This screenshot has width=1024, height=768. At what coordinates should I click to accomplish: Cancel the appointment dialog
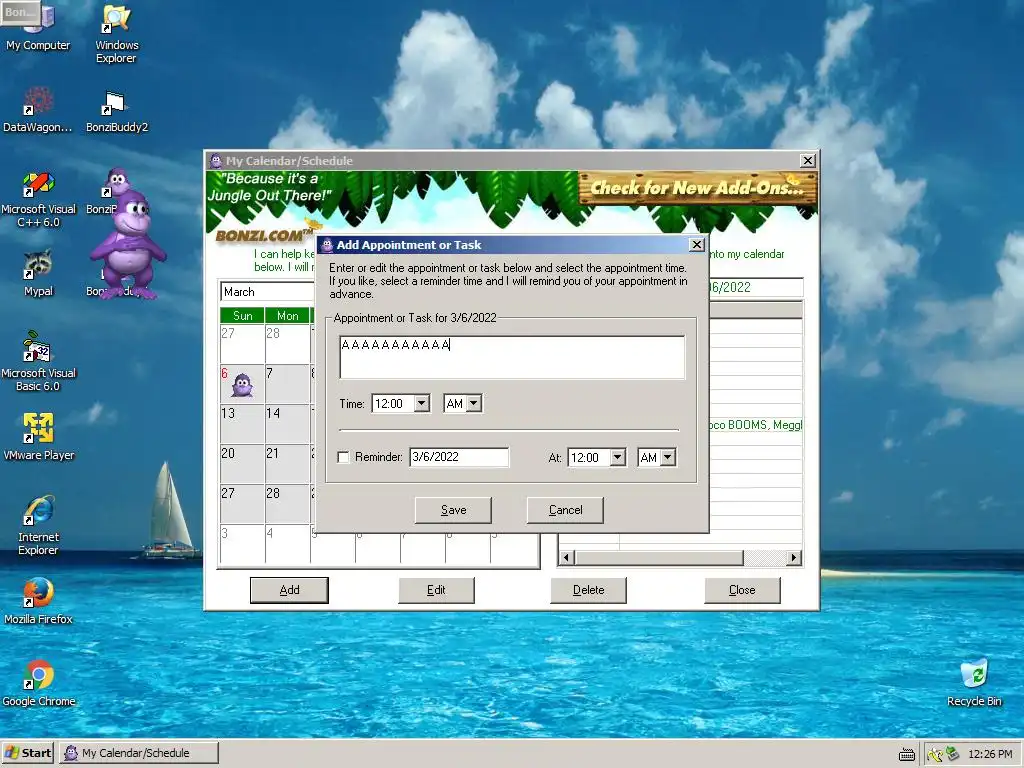pos(565,510)
